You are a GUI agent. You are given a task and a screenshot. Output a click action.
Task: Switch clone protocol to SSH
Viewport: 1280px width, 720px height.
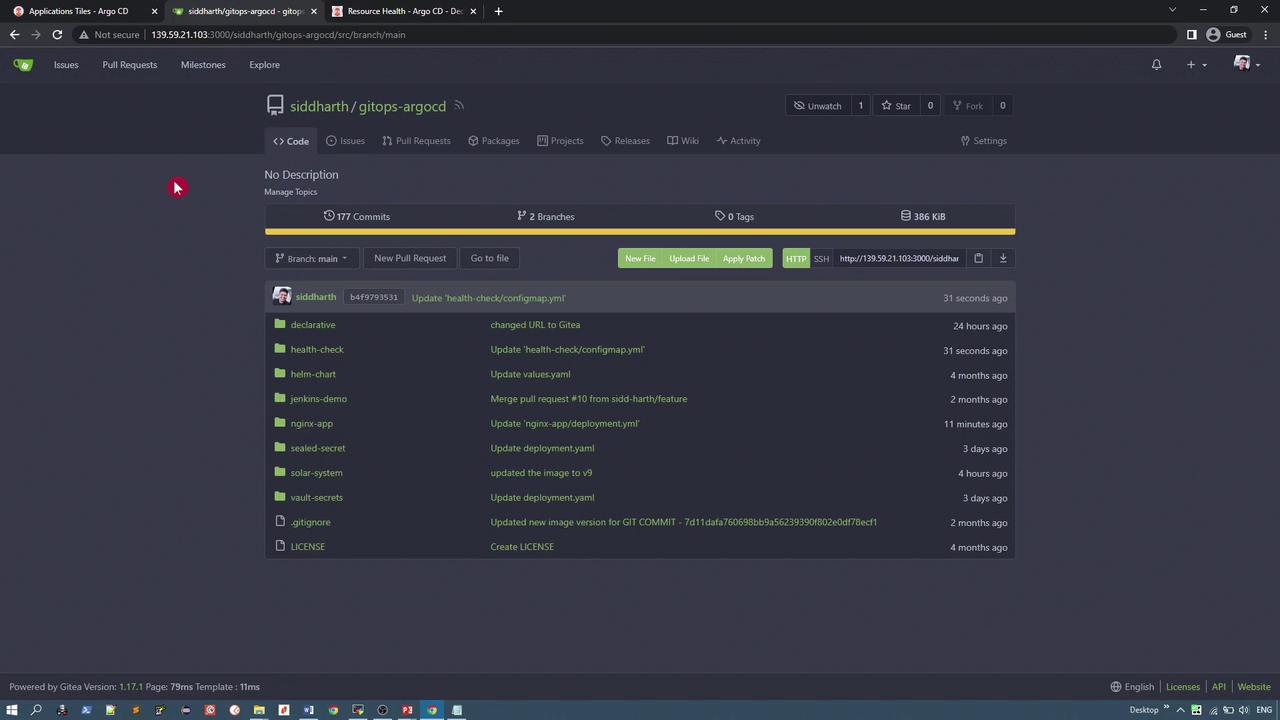(821, 259)
